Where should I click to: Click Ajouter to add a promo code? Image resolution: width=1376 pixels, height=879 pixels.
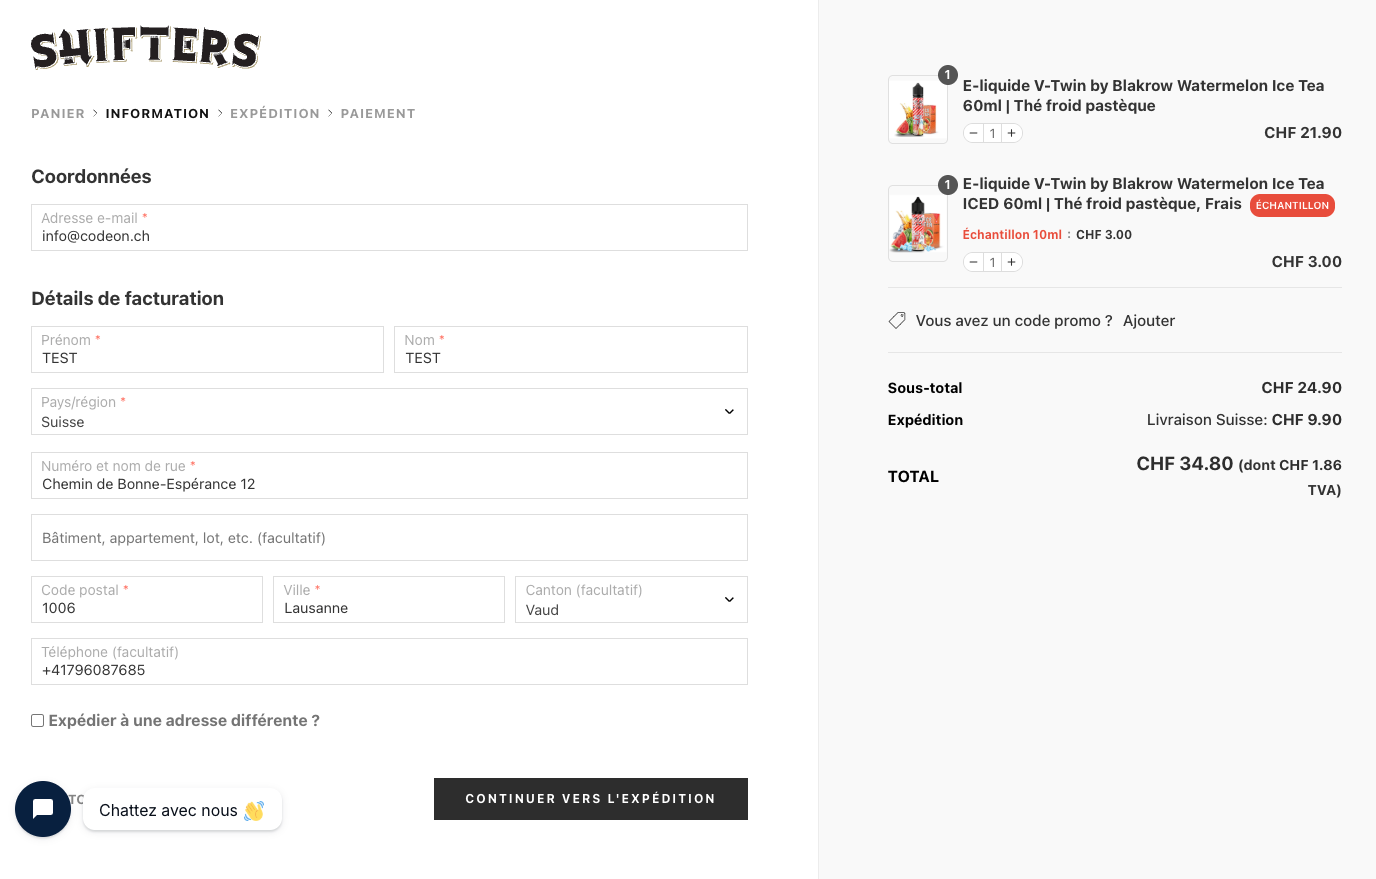tap(1148, 321)
